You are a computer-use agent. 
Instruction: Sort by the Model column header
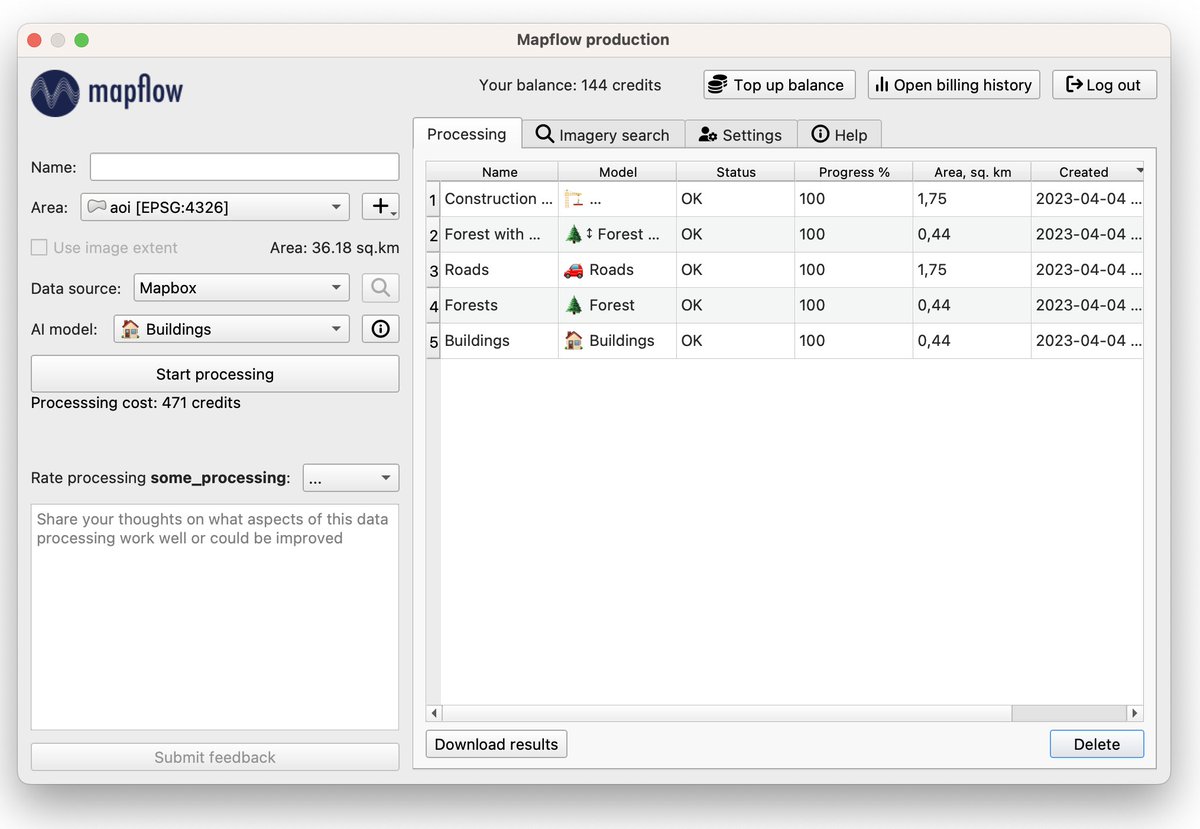tap(618, 172)
